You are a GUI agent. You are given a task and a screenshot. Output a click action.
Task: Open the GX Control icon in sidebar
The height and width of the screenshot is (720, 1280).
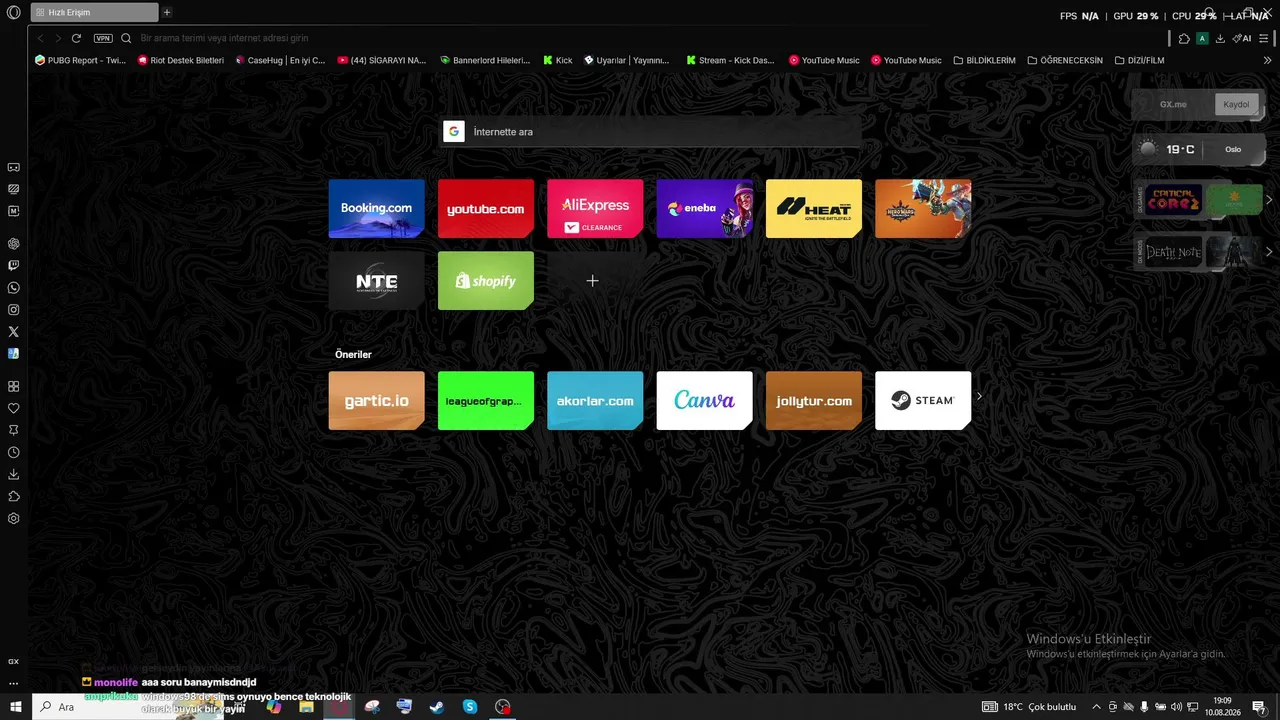[x=14, y=661]
